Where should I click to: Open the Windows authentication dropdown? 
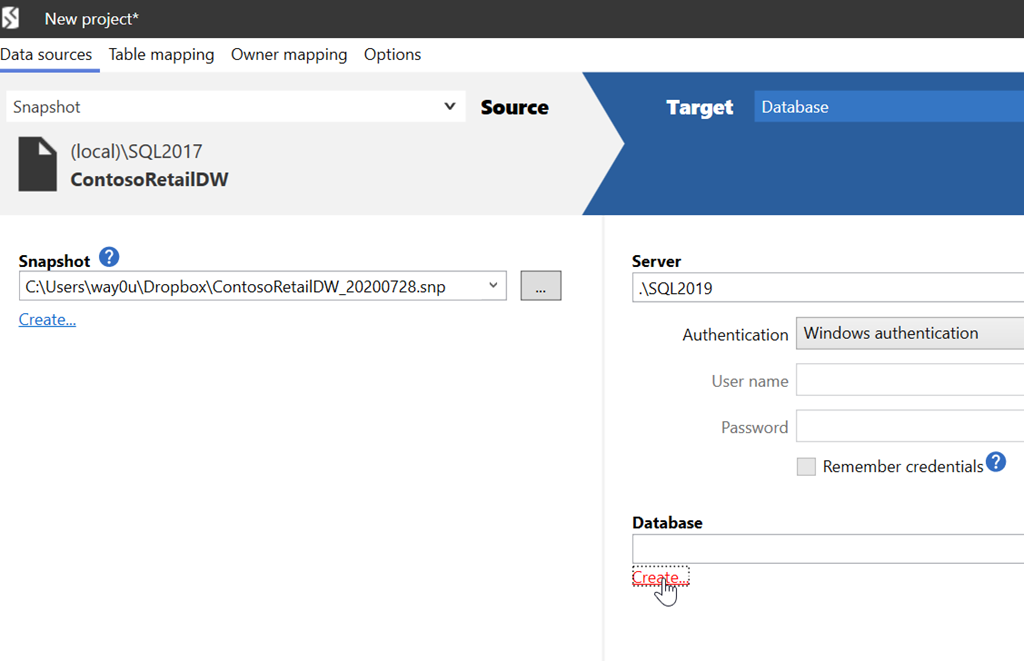pos(908,334)
